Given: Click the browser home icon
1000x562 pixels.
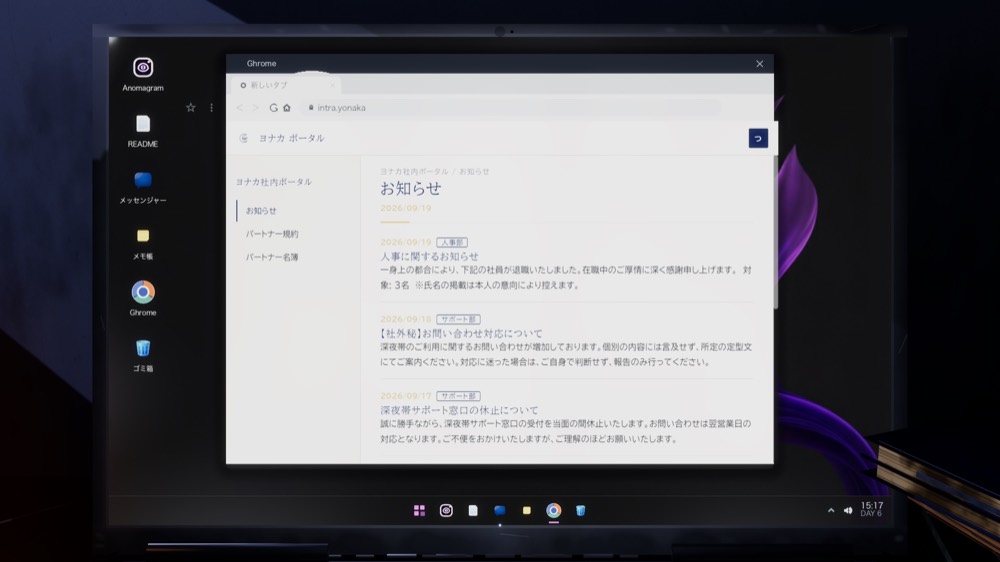Looking at the screenshot, I should (287, 108).
